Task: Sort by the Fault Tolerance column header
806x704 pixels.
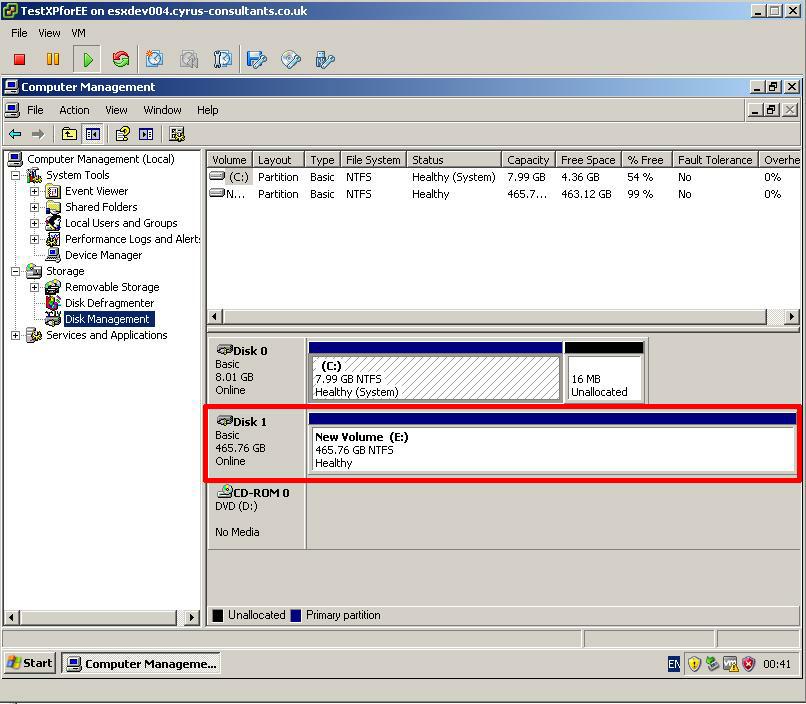Action: [x=715, y=160]
